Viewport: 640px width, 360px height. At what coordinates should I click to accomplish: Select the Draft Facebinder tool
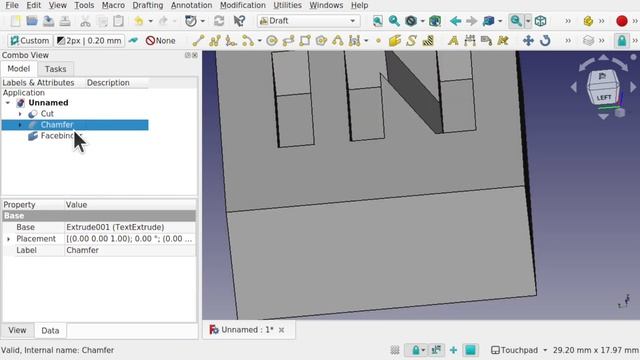395,40
